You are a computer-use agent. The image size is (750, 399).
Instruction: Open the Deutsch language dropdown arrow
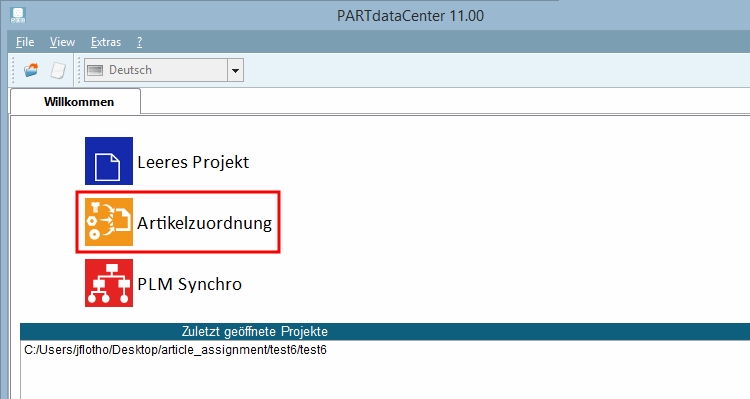(235, 70)
